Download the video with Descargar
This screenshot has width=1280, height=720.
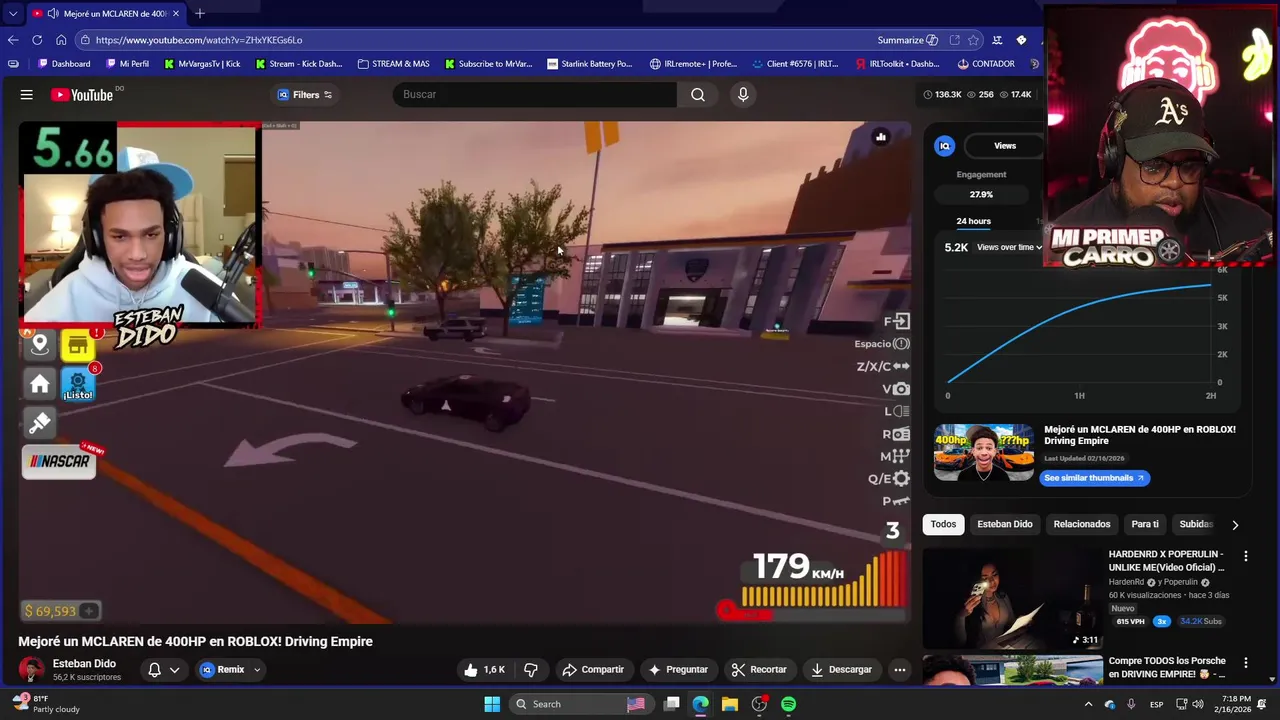tap(841, 670)
